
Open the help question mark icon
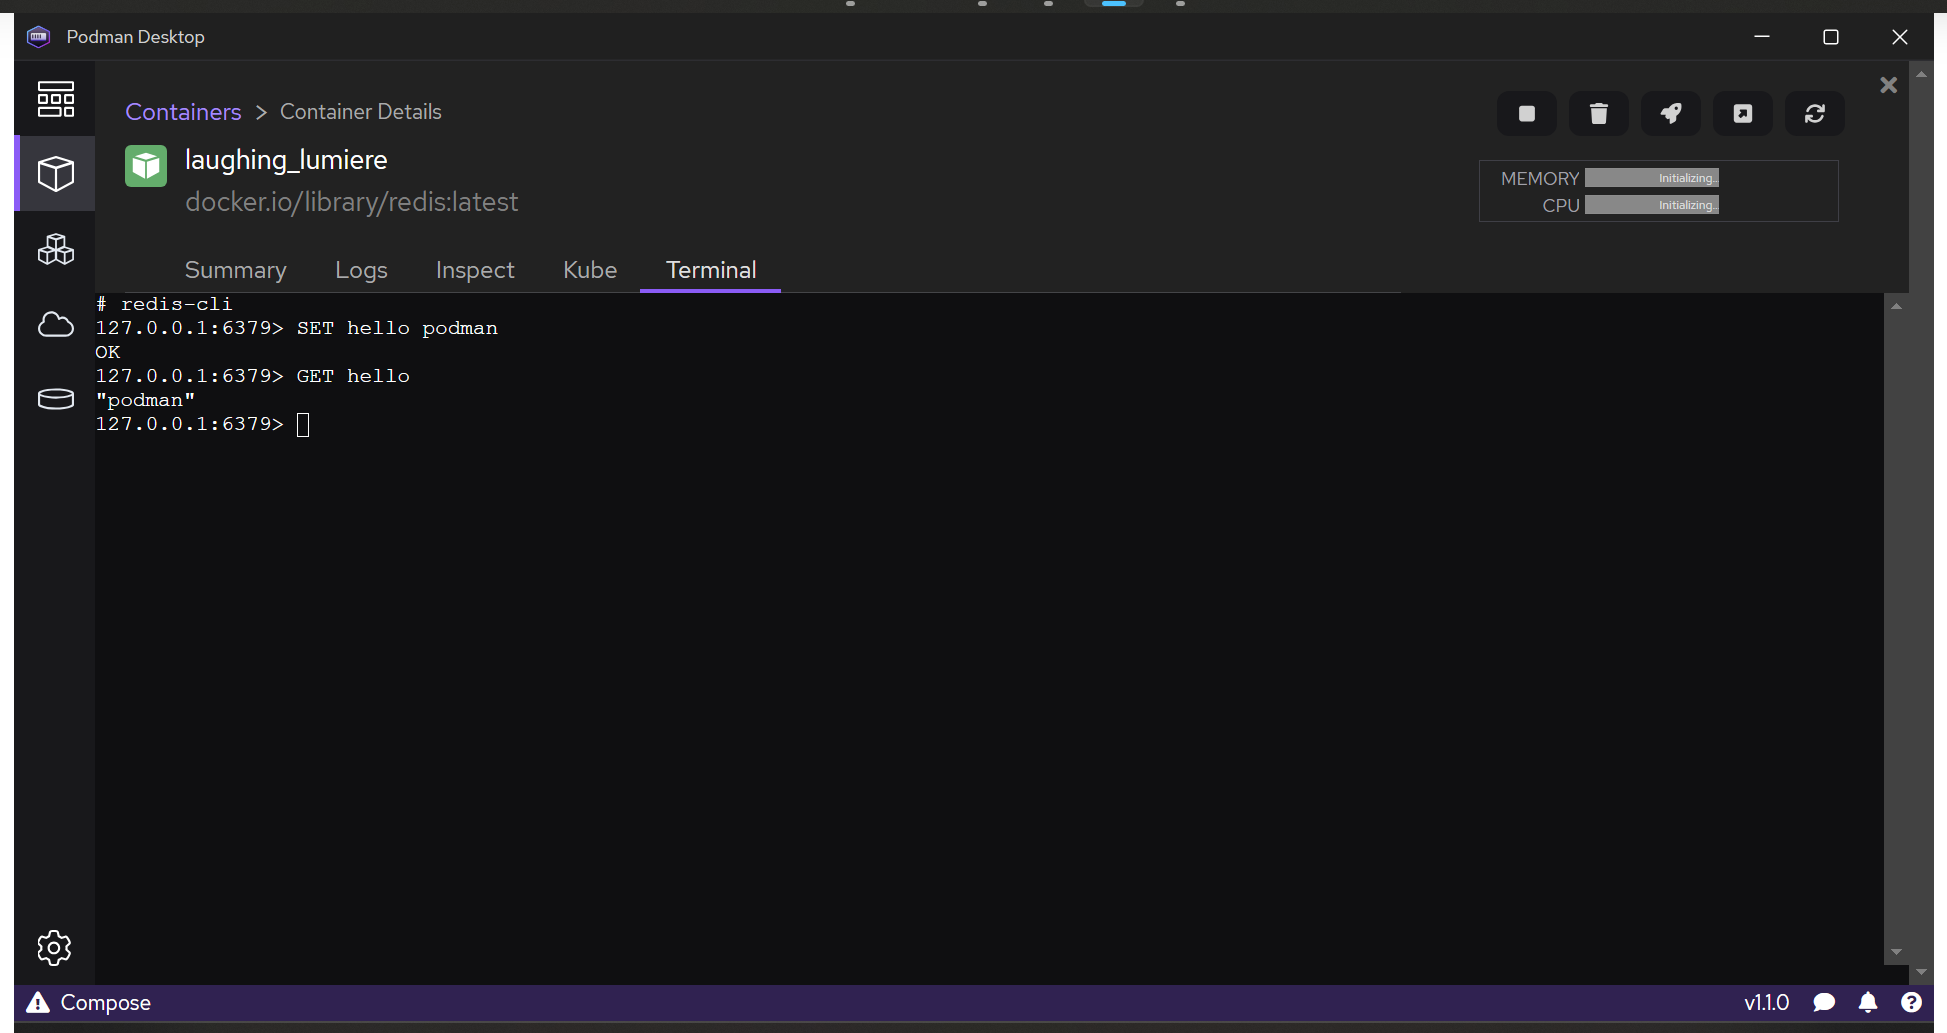tap(1911, 1002)
